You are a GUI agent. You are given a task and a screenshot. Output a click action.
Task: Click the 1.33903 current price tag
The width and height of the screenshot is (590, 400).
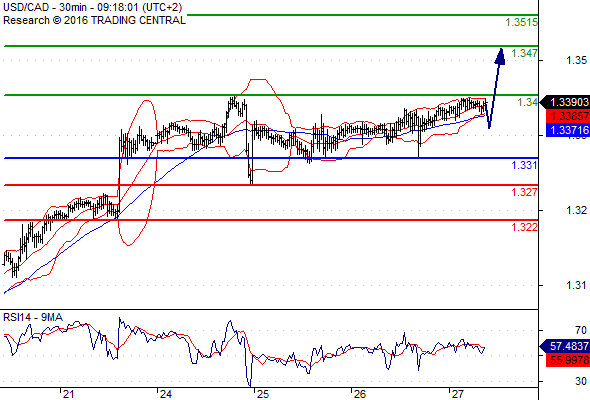pyautogui.click(x=564, y=102)
